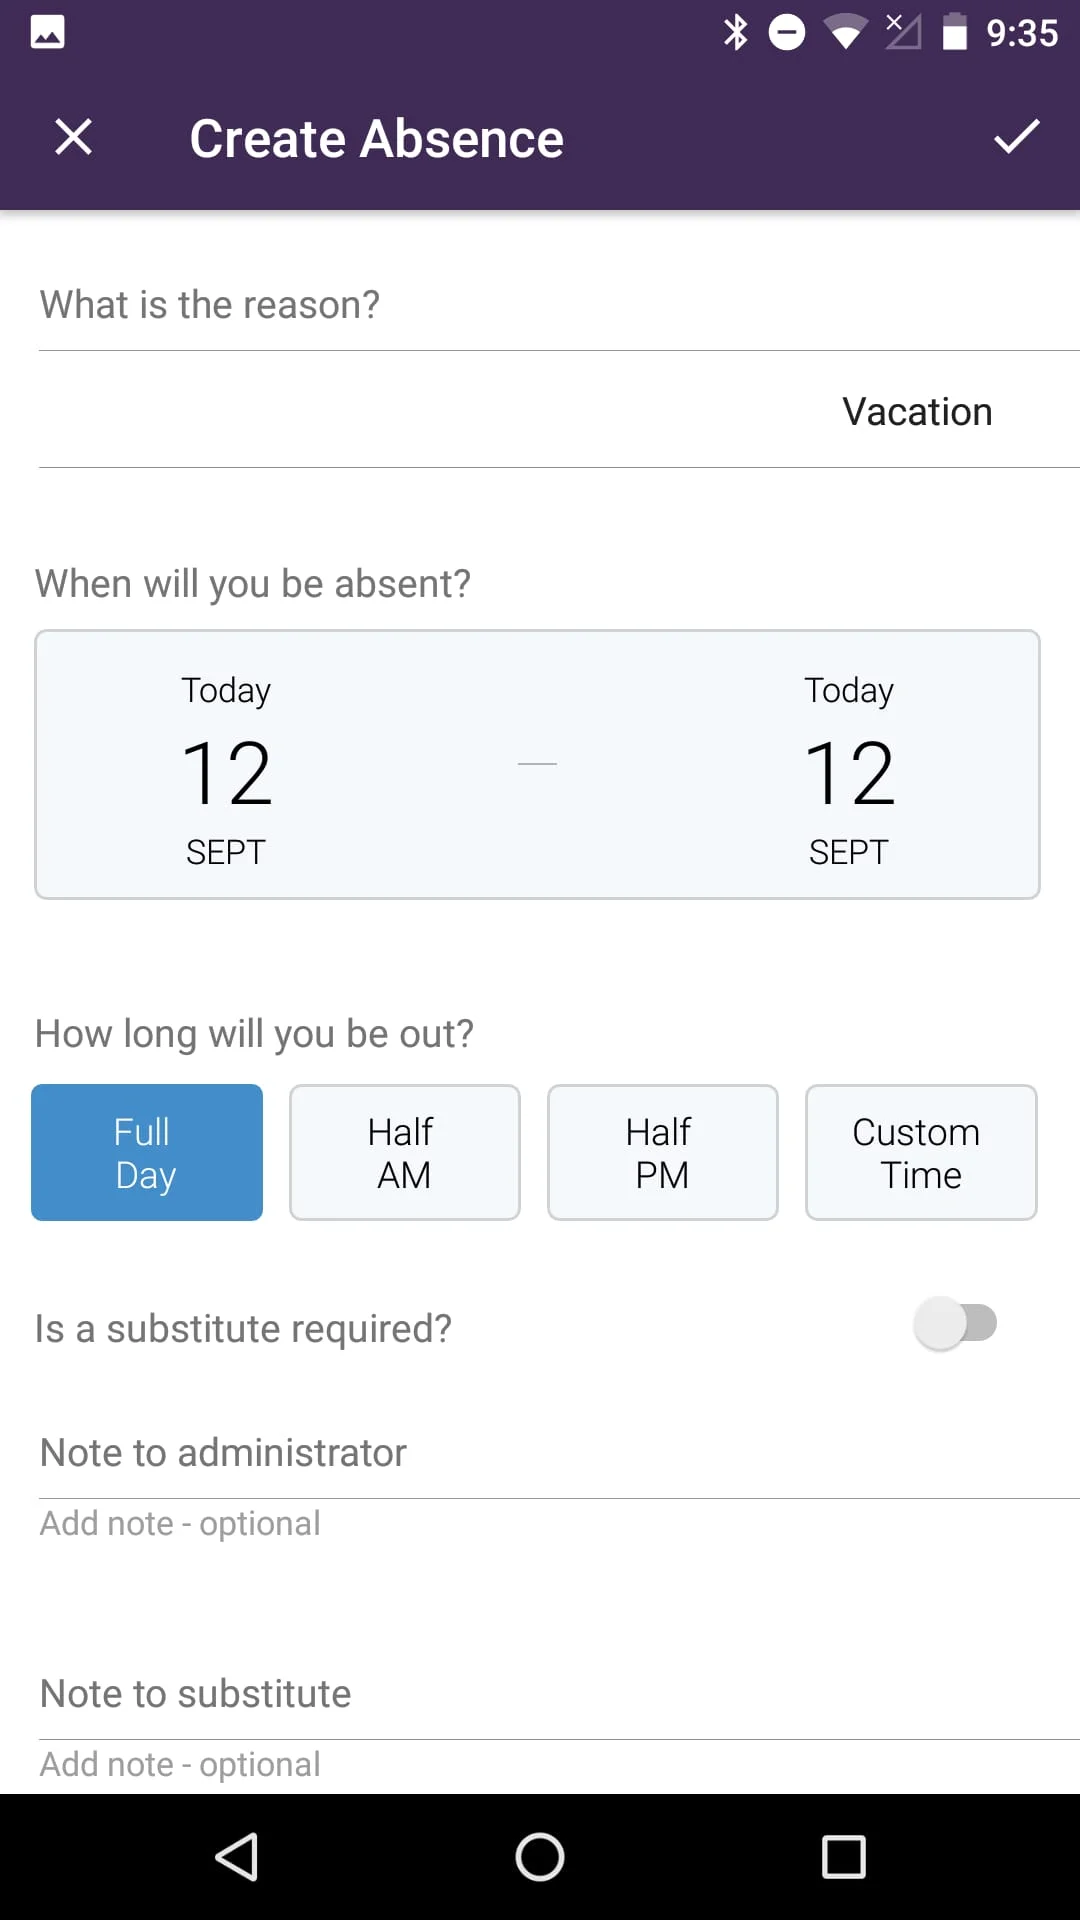Toggle the substitute required switch
The image size is (1080, 1920).
coord(955,1324)
